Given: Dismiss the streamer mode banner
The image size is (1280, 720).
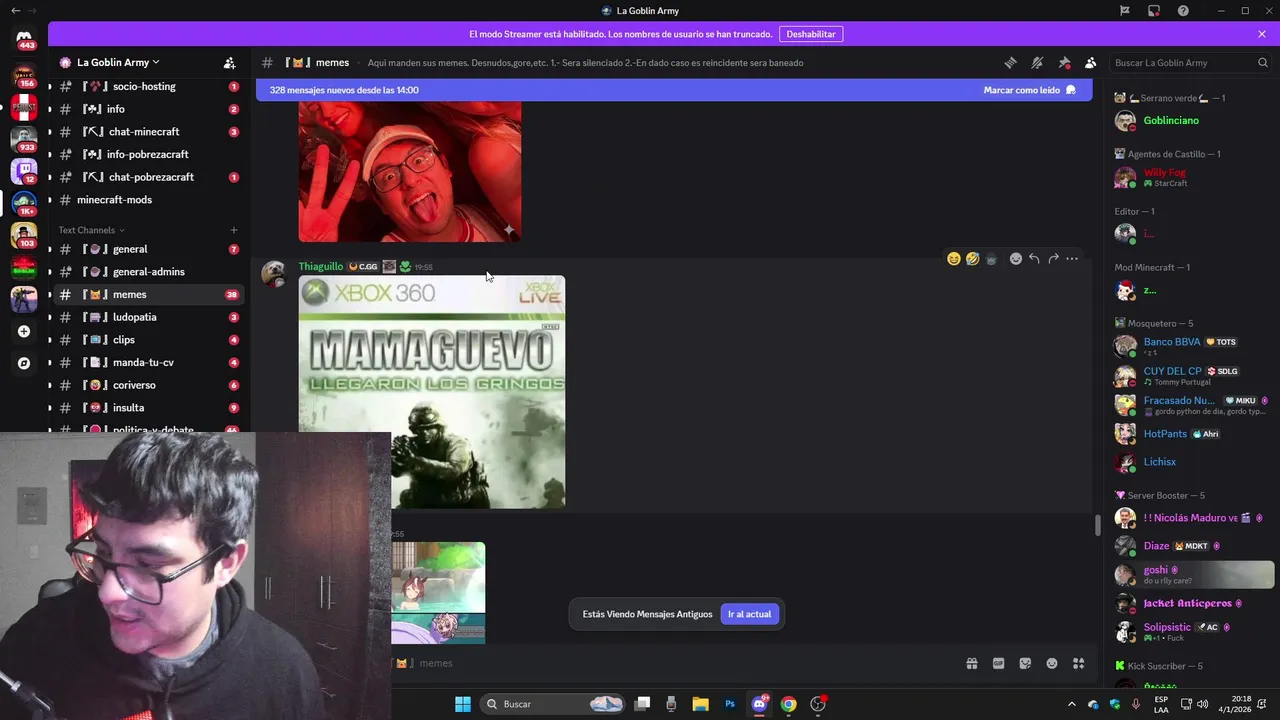Looking at the screenshot, I should pyautogui.click(x=1262, y=34).
